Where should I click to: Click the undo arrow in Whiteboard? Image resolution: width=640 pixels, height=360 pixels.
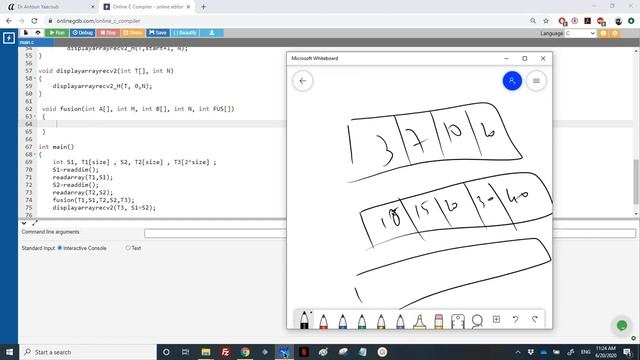(x=516, y=319)
